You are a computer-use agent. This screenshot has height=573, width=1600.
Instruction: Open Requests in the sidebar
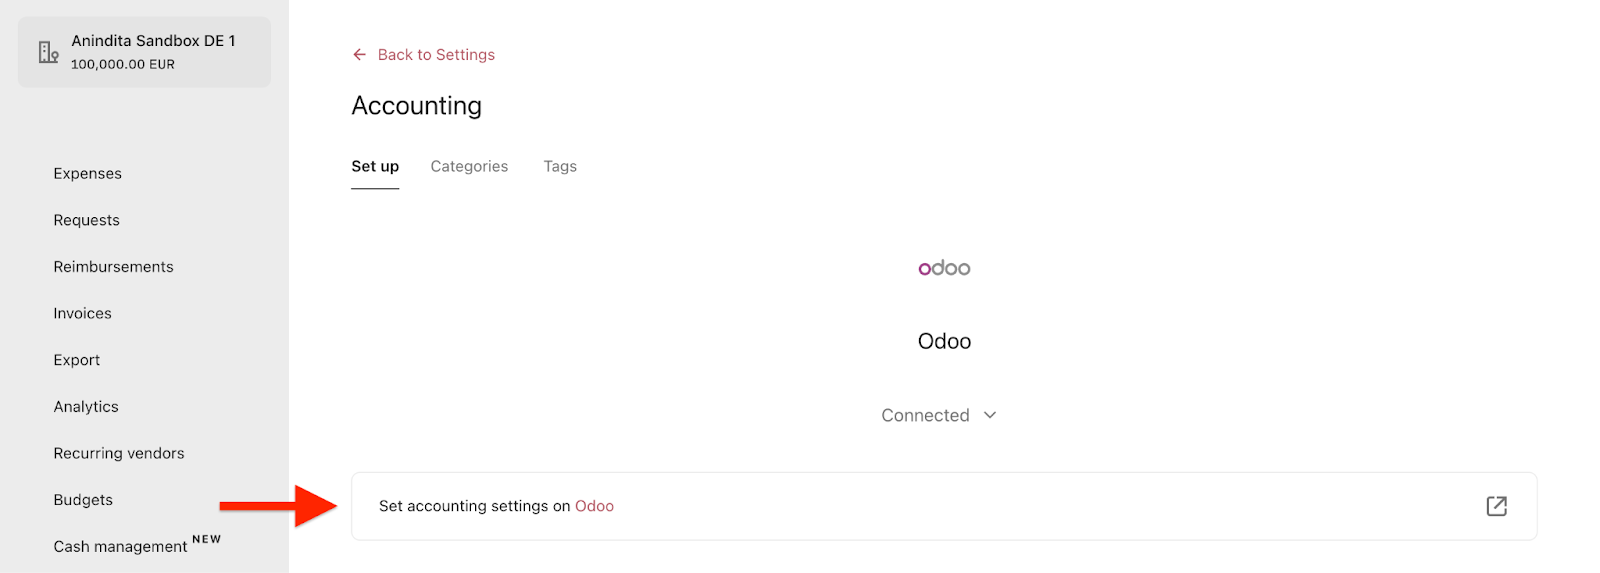tap(87, 220)
